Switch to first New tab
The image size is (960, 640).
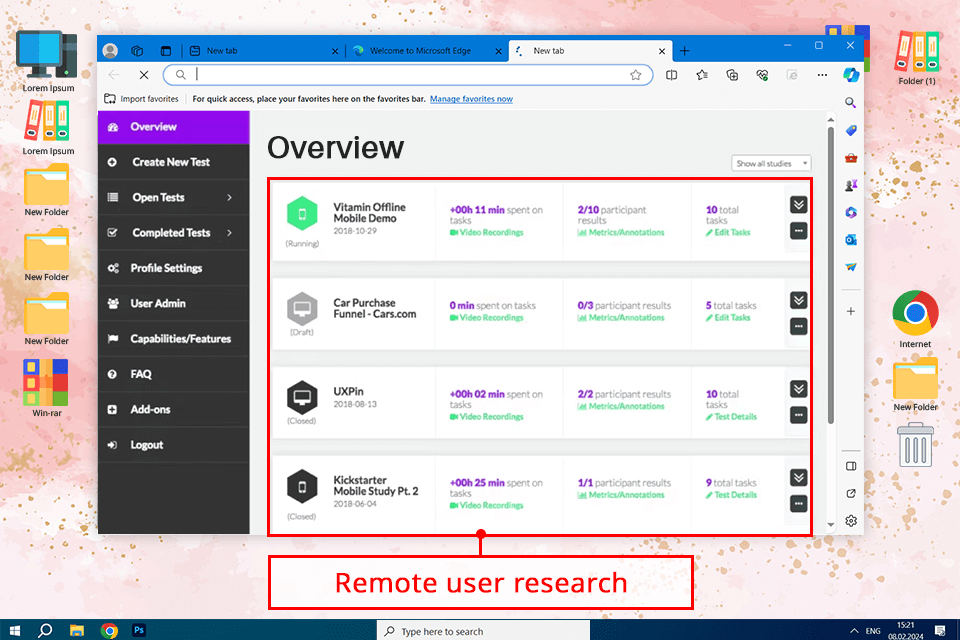(264, 51)
